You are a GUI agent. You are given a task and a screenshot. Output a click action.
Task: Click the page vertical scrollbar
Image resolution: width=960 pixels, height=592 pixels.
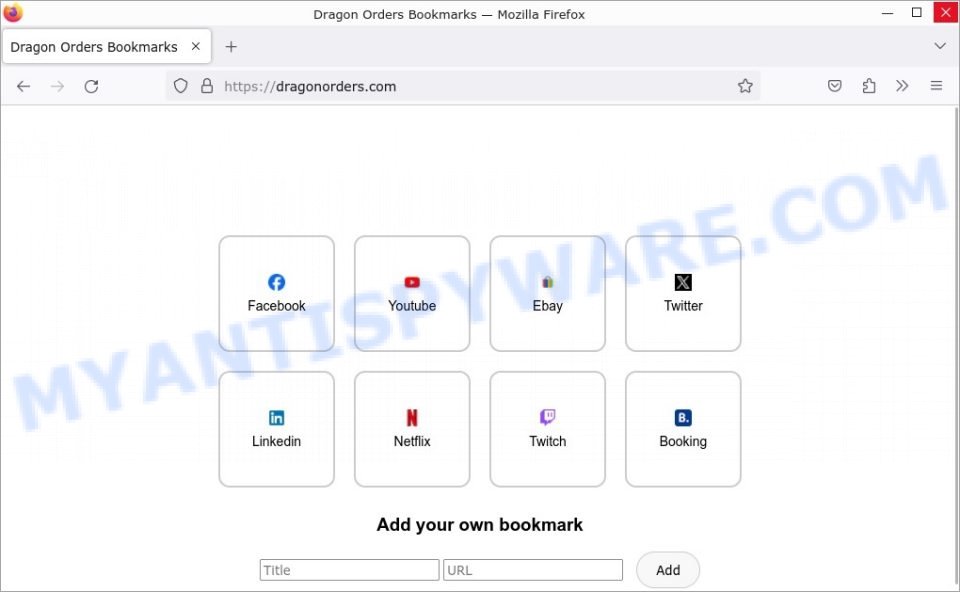tap(956, 346)
